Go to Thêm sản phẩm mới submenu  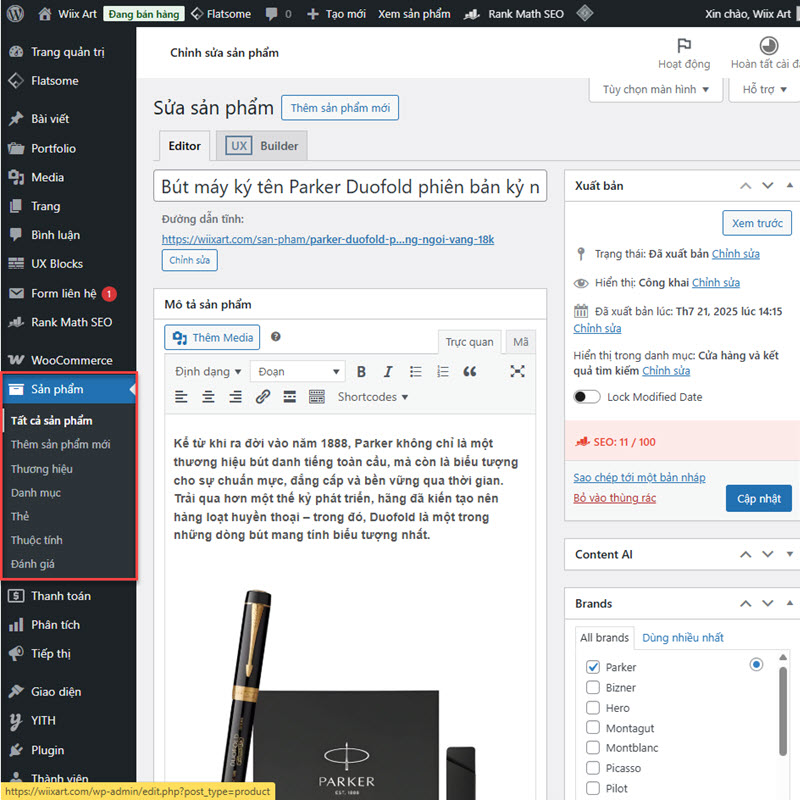[61, 445]
